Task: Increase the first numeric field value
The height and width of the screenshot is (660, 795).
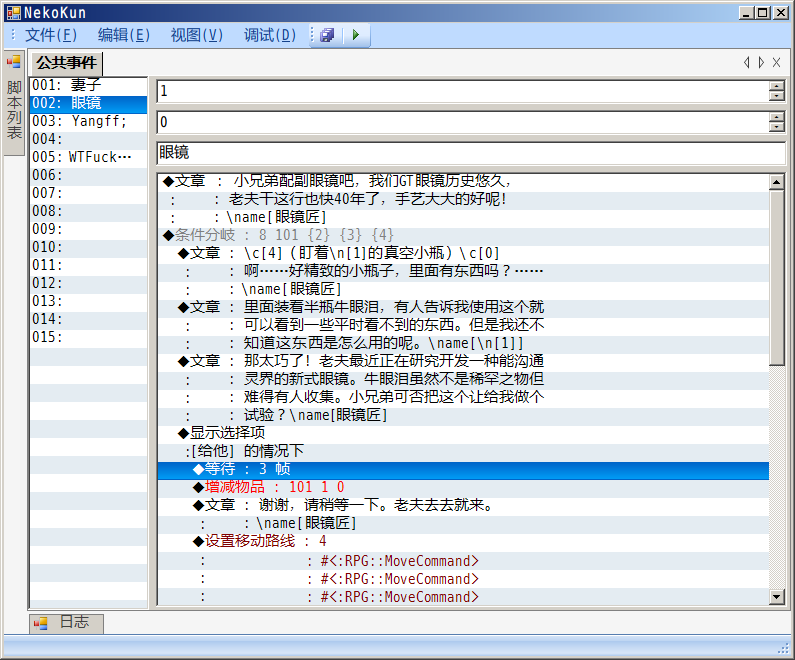Action: 776,86
